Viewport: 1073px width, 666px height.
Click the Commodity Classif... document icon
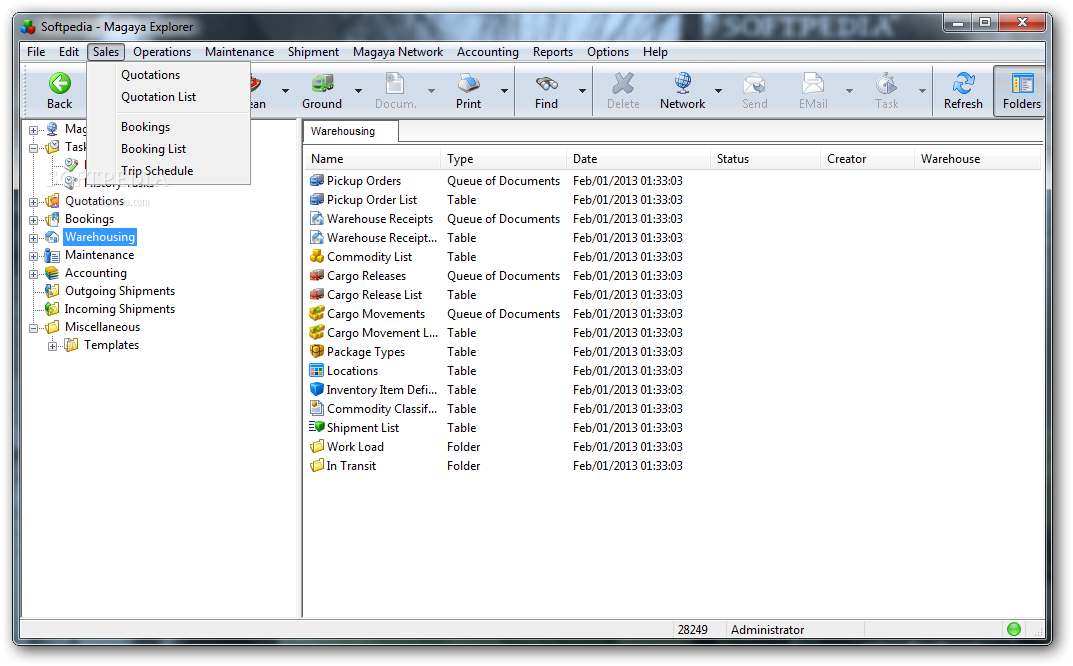317,409
